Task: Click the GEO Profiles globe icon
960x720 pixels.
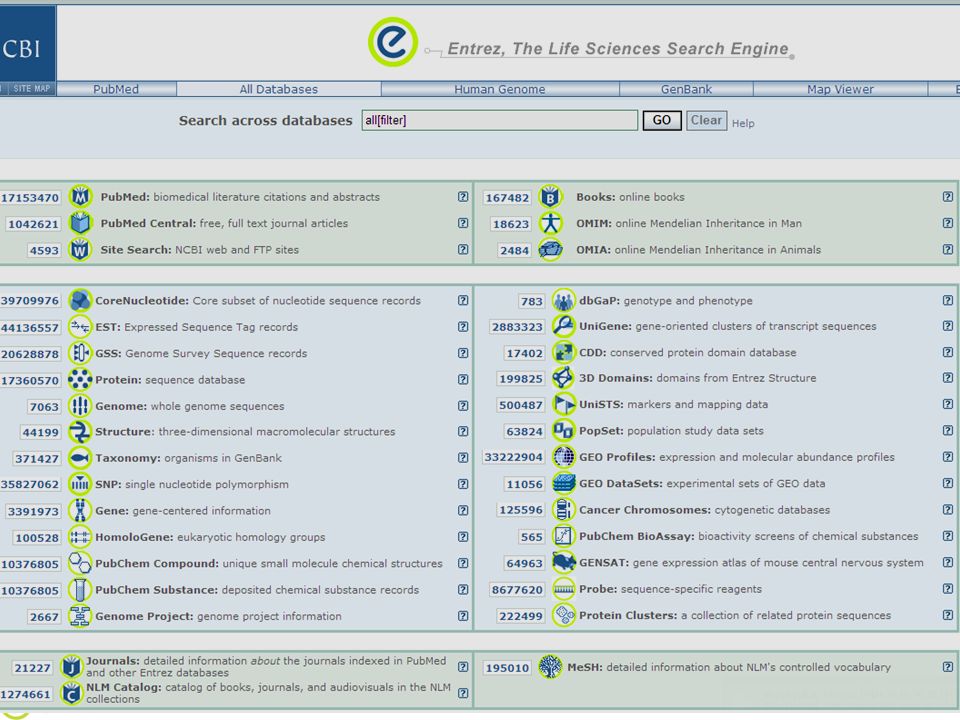Action: pyautogui.click(x=563, y=457)
